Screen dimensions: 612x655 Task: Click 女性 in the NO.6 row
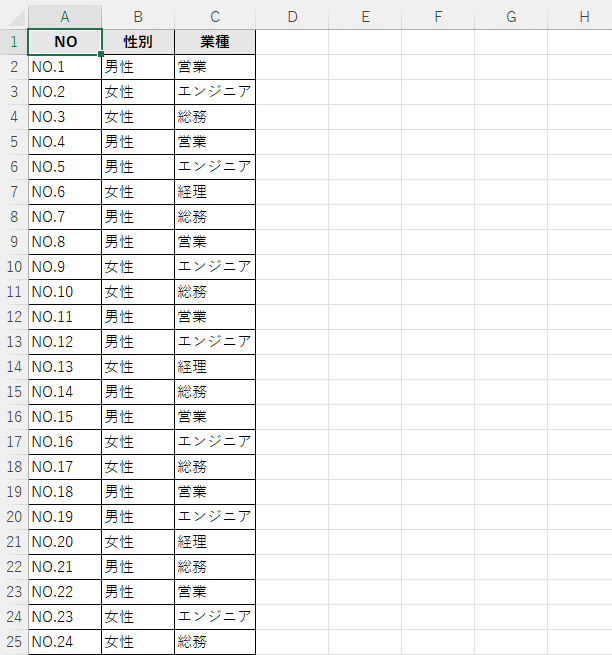138,192
